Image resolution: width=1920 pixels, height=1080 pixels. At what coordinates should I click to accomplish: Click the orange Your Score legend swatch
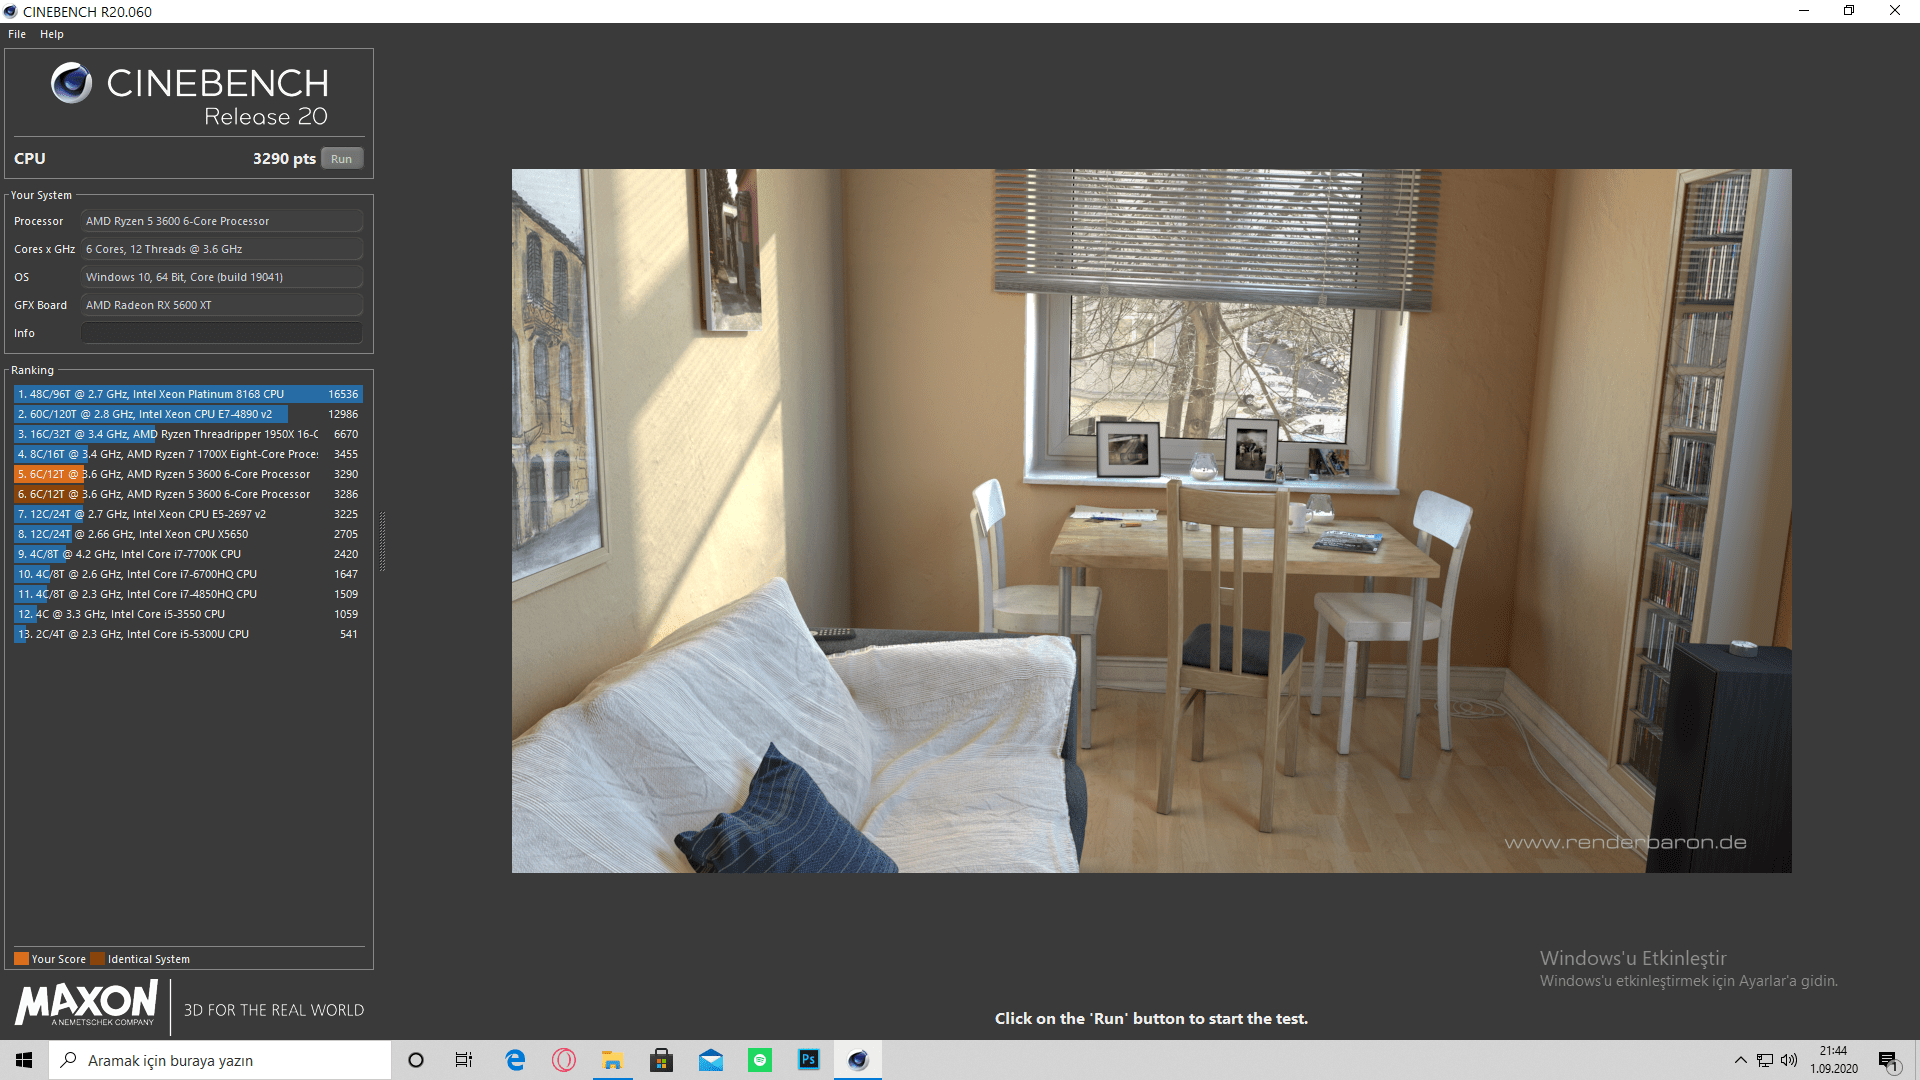pos(21,959)
